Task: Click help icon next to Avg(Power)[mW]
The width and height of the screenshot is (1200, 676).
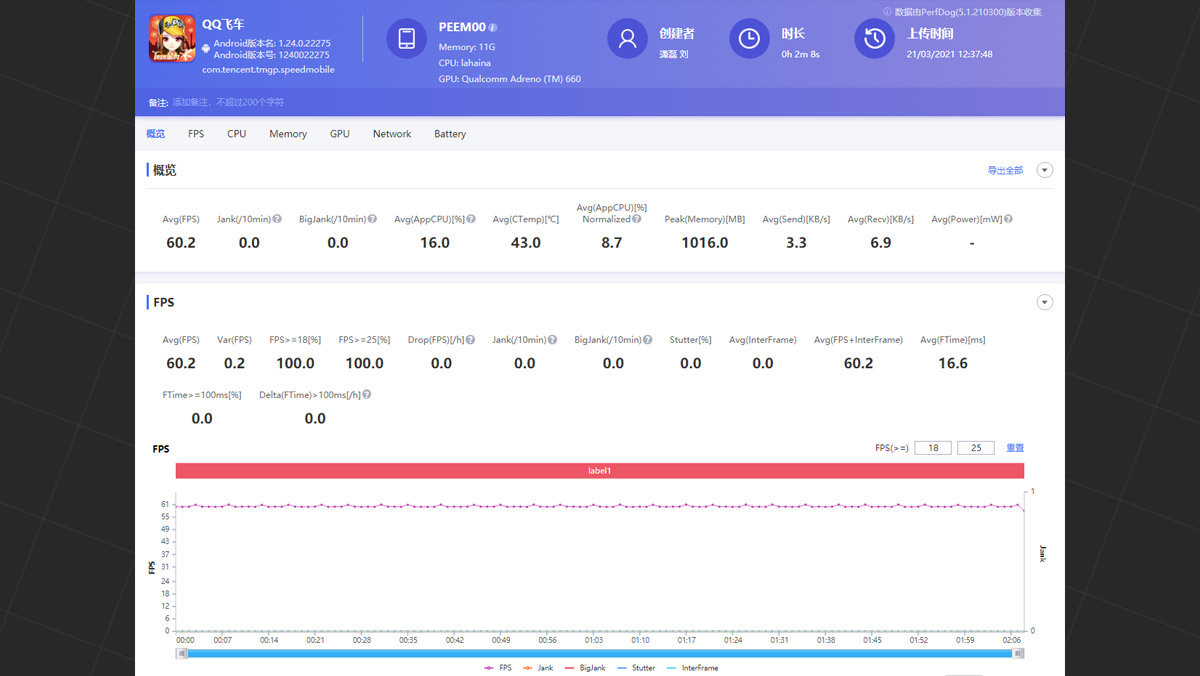Action: coord(1008,219)
